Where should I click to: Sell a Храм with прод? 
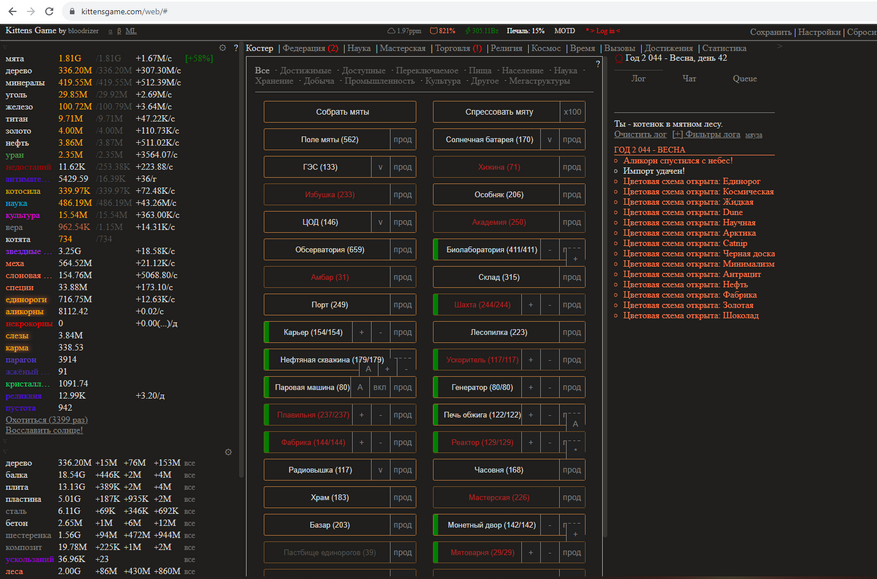(402, 497)
